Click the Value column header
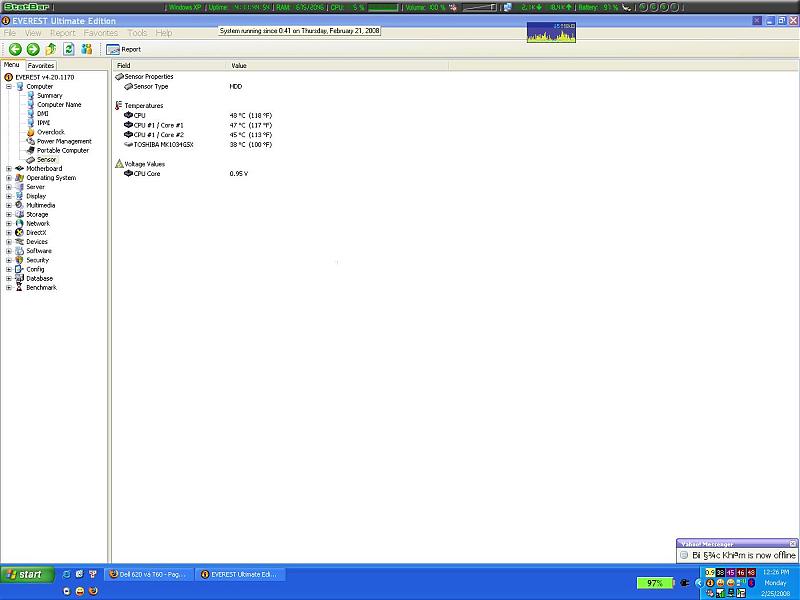This screenshot has height=600, width=800. click(239, 65)
